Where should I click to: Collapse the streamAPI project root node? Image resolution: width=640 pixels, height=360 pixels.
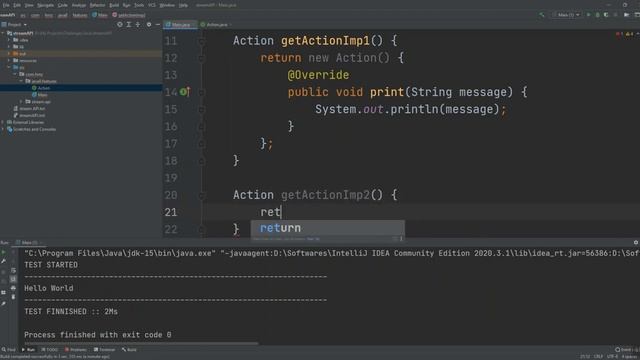(x=3, y=33)
